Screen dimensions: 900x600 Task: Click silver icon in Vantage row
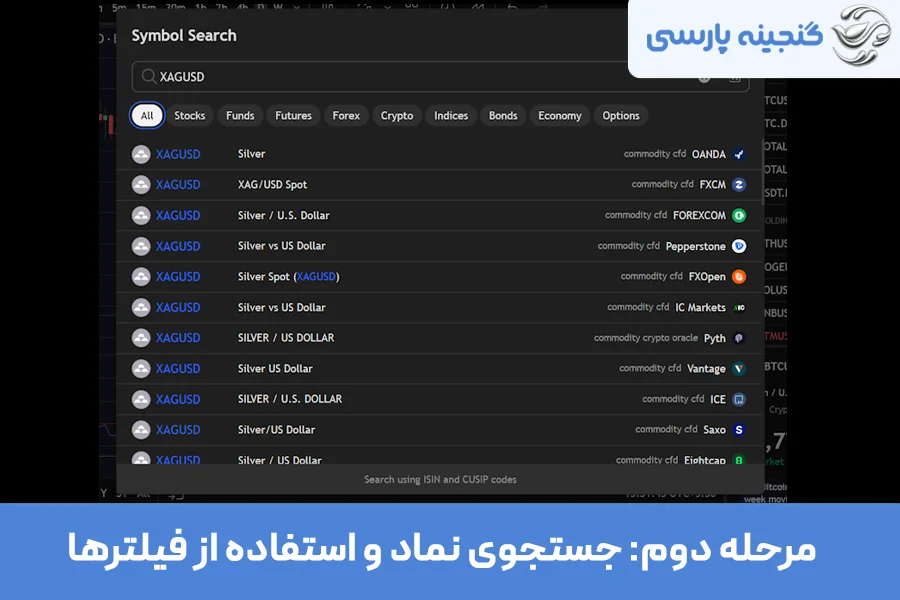coord(141,368)
